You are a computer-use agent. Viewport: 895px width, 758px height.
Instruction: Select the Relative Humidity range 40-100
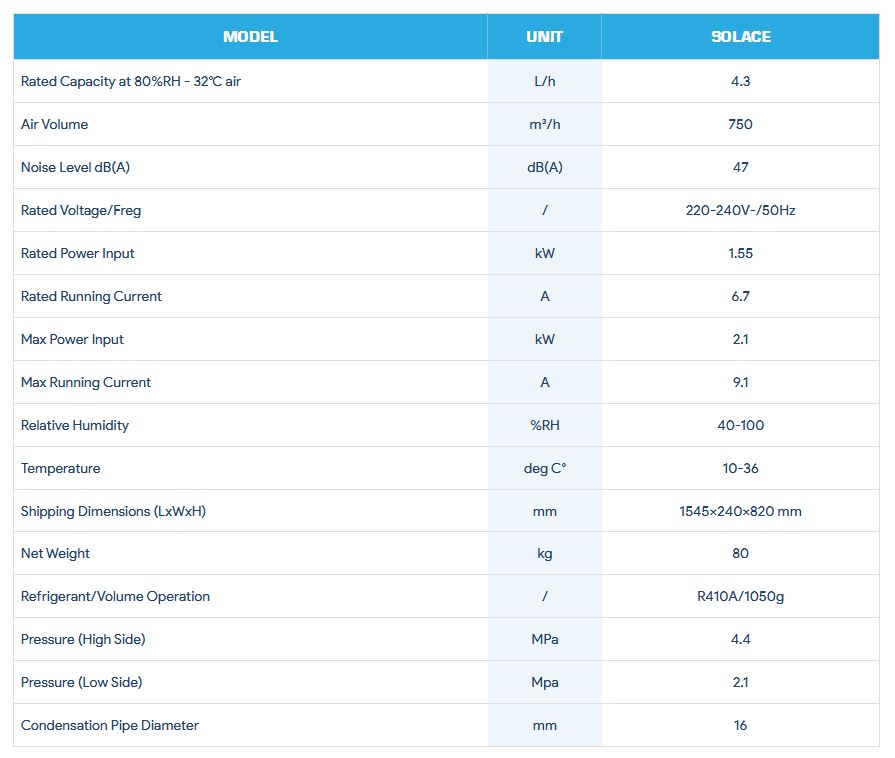pyautogui.click(x=740, y=425)
